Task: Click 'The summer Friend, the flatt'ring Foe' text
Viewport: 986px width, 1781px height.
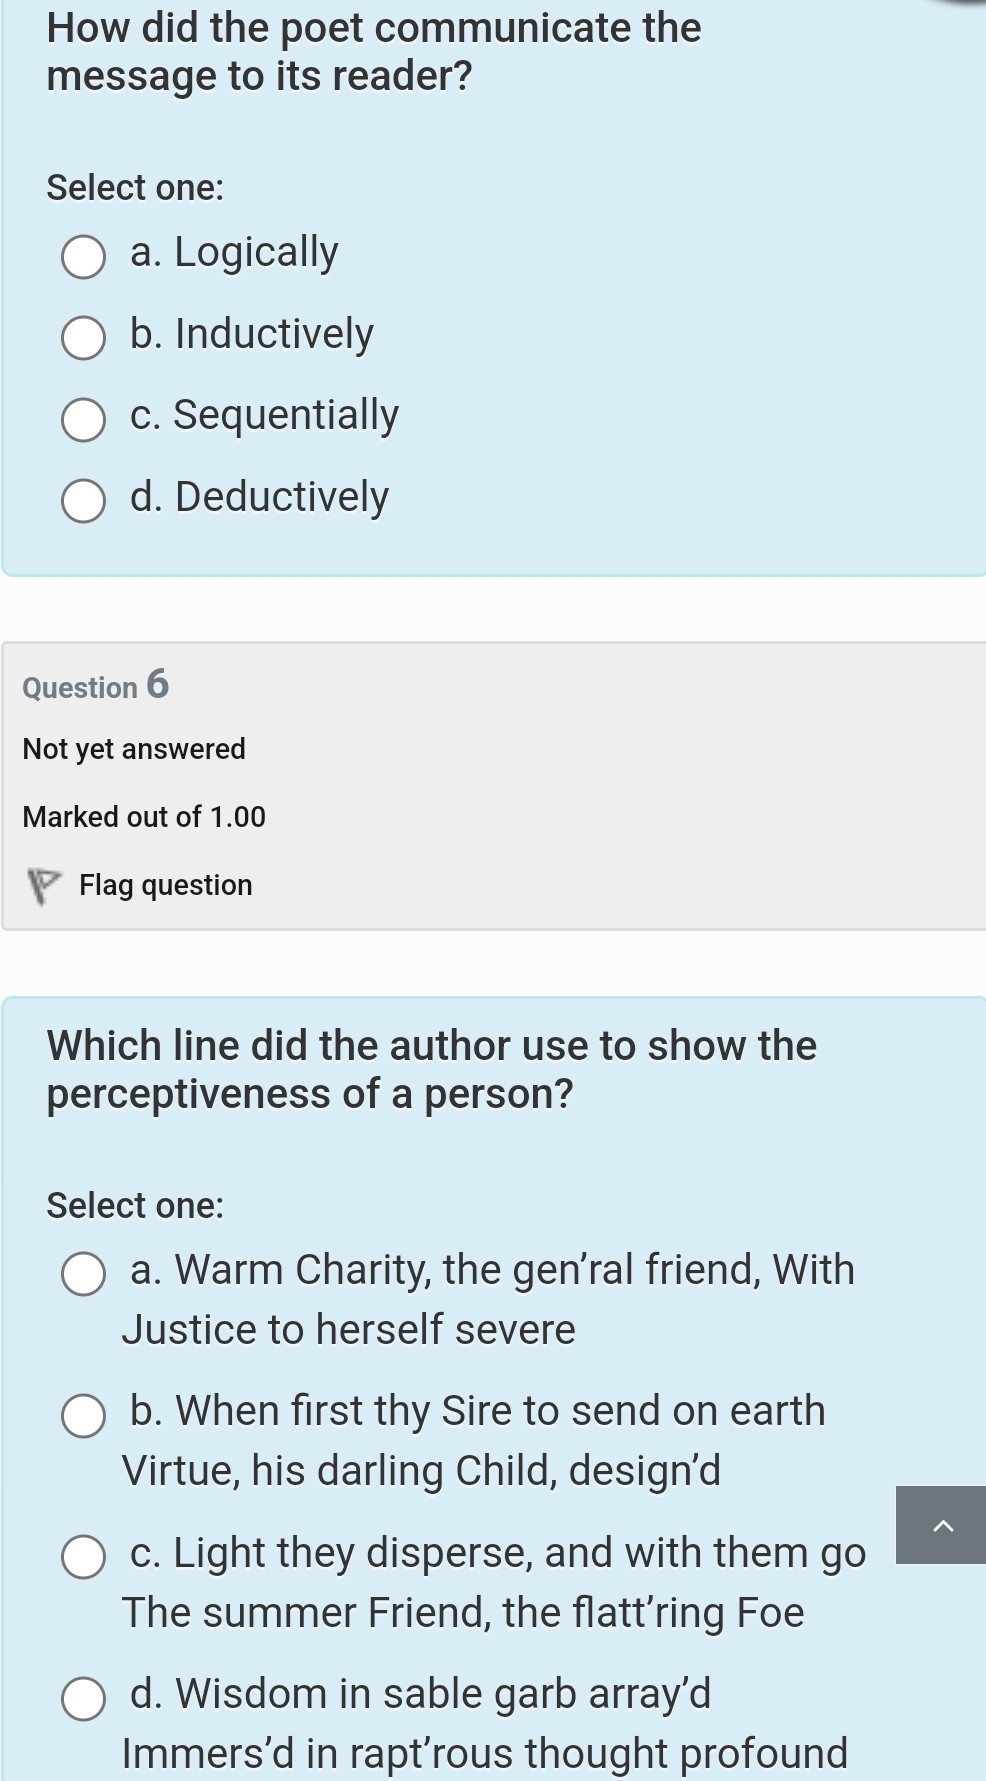Action: tap(463, 1613)
